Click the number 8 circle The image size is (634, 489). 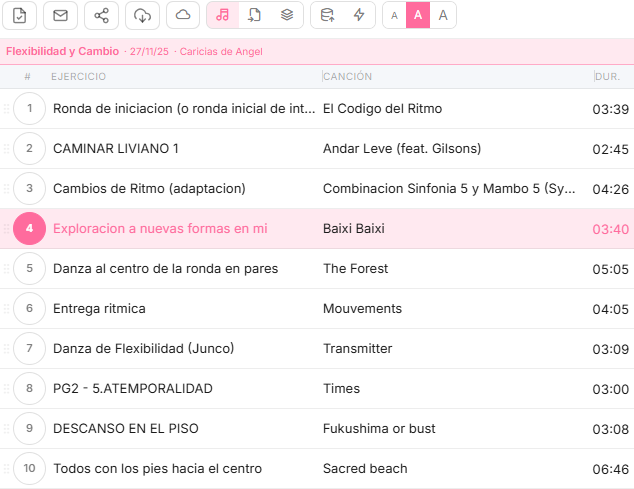coord(30,389)
